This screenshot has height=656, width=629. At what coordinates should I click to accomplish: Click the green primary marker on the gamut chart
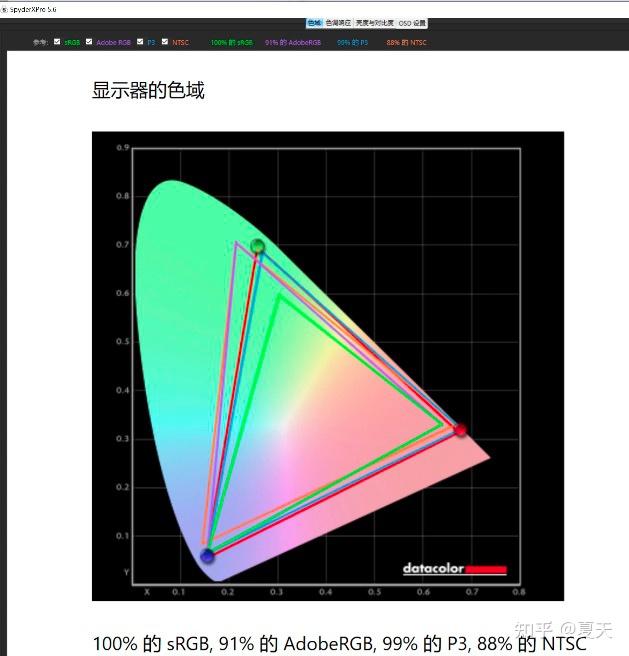[x=258, y=246]
